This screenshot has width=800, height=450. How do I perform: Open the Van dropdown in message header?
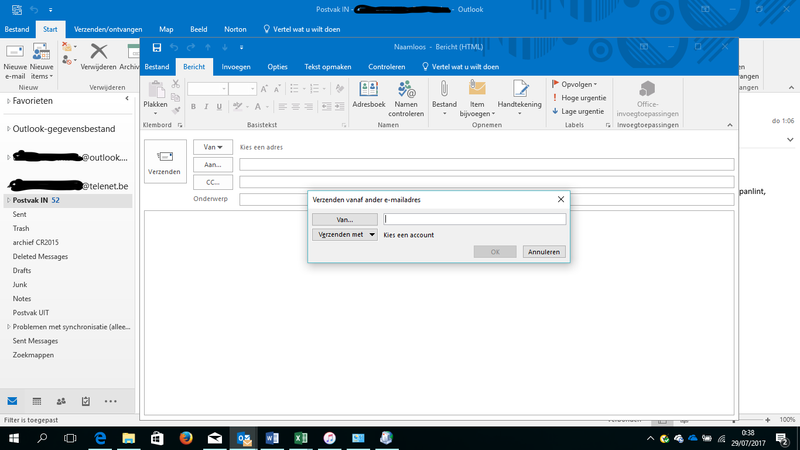coord(213,147)
